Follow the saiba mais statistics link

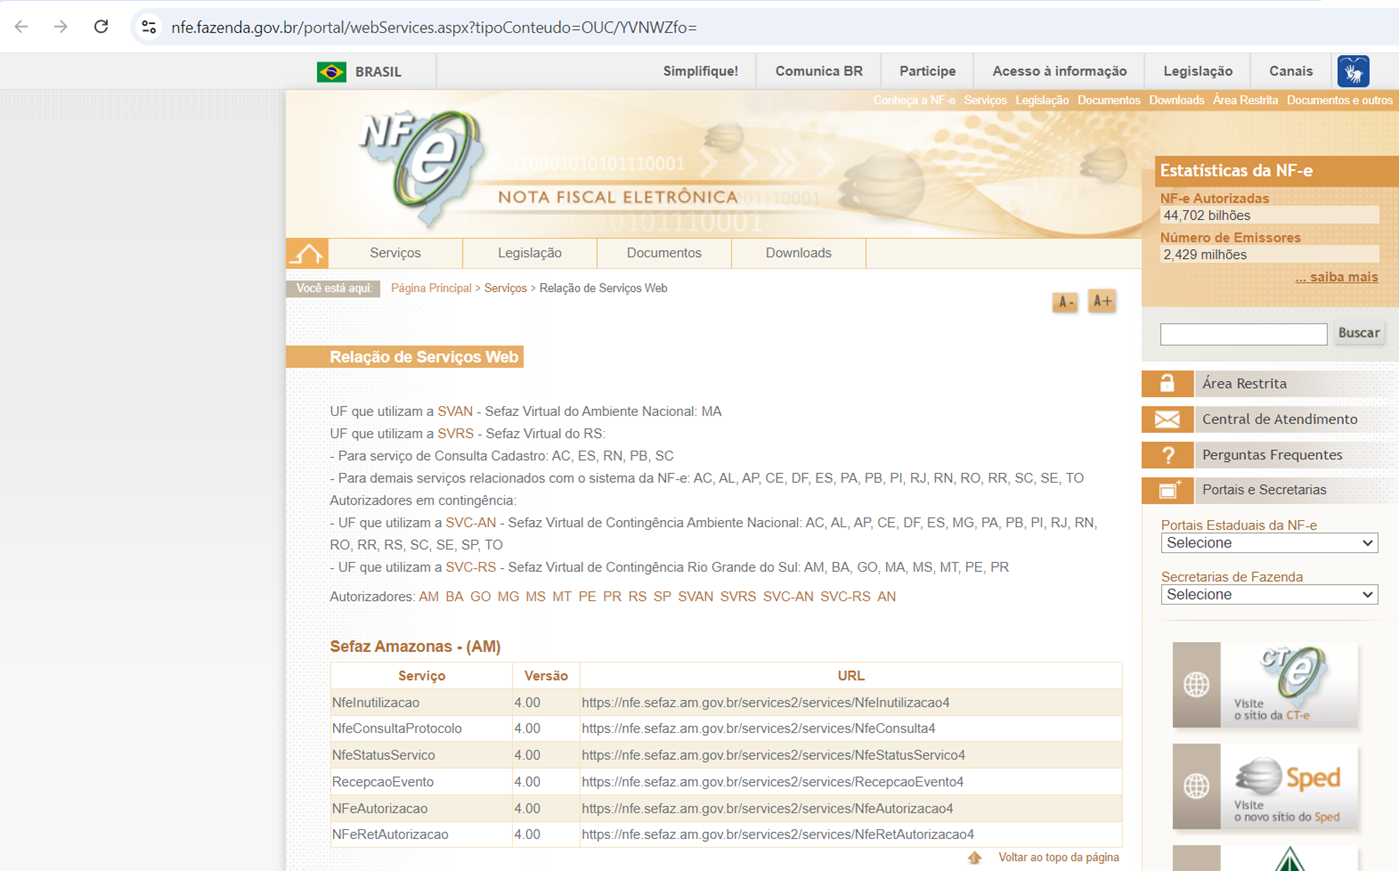tap(1336, 277)
